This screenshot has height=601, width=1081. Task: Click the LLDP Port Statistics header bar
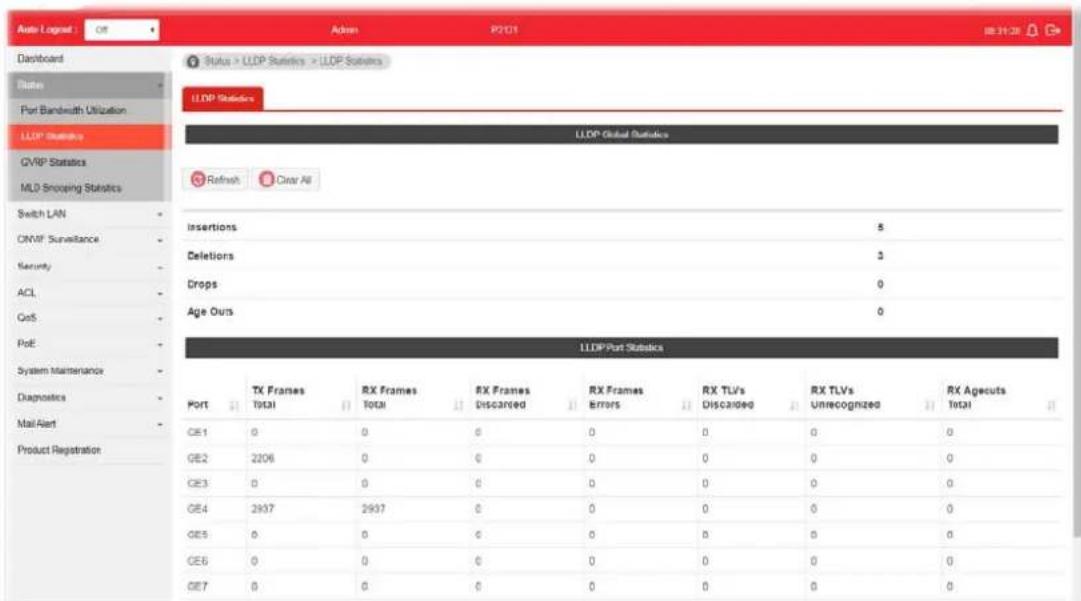click(x=621, y=347)
